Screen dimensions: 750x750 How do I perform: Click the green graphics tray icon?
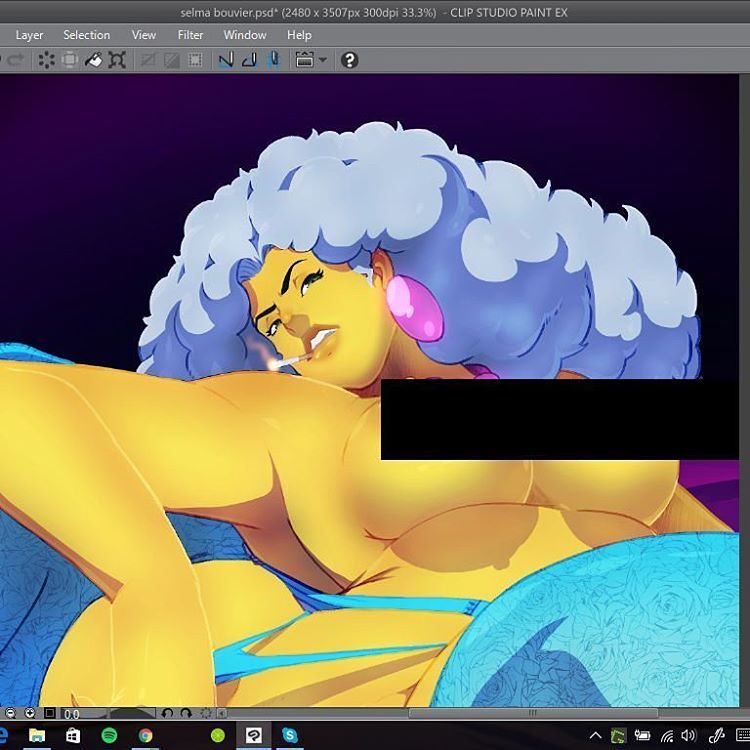click(x=618, y=735)
